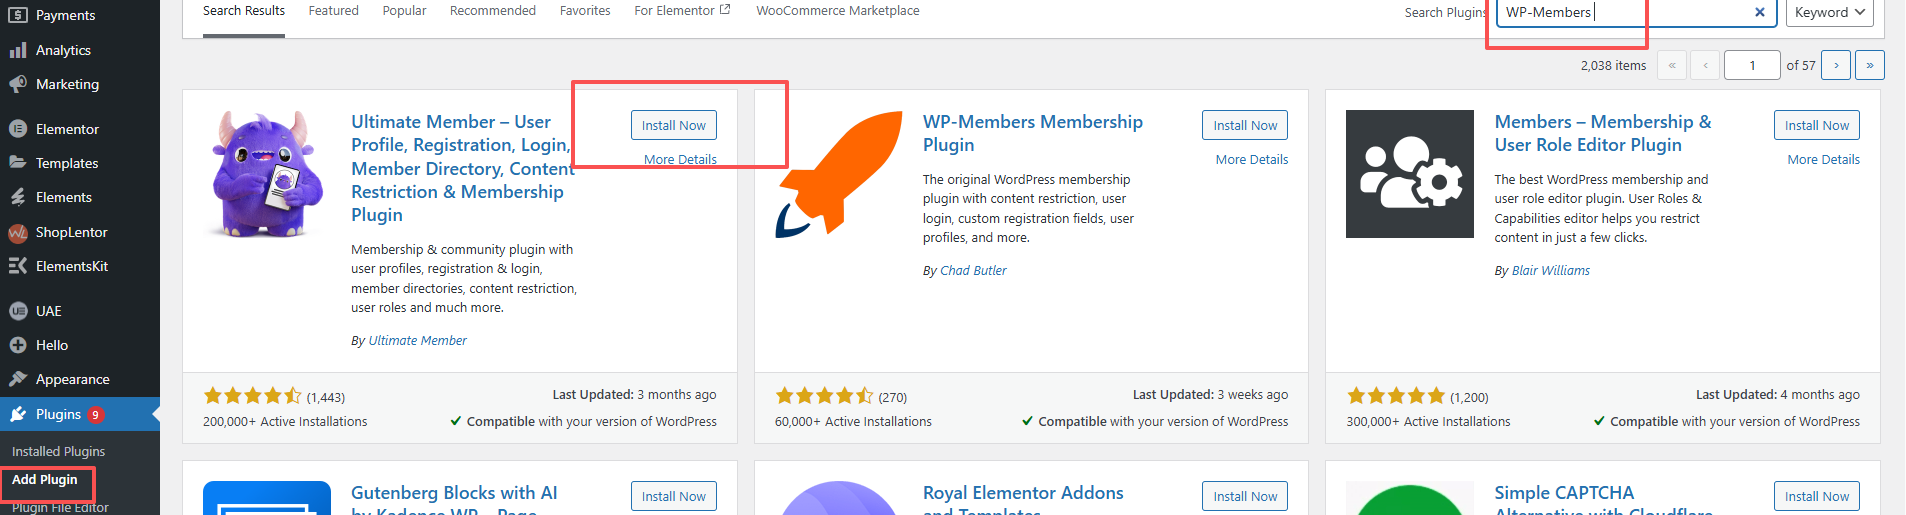This screenshot has height=515, width=1906.
Task: Click '60,000+ Active Installations' text
Action: tap(853, 422)
